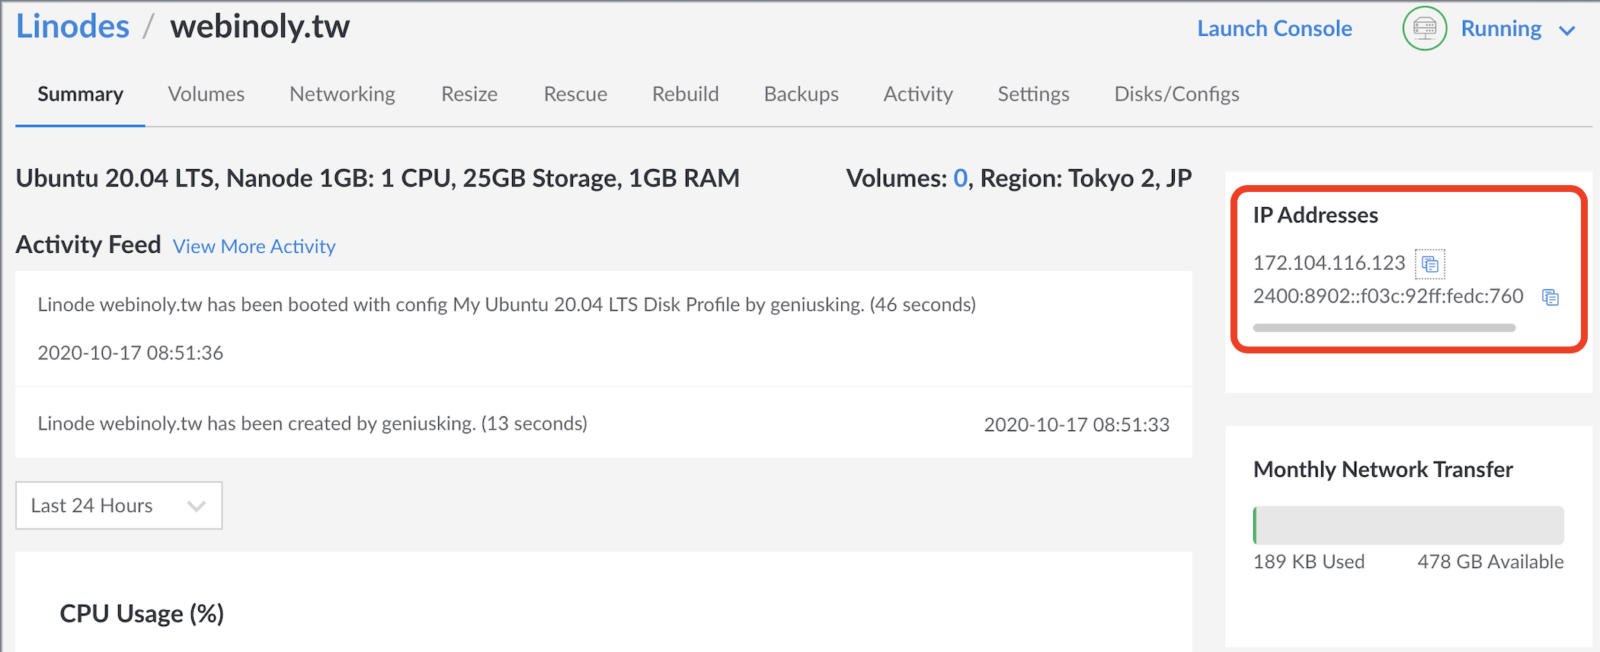The height and width of the screenshot is (652, 1600).
Task: Click the IP Addresses horizontal scrollbar
Action: point(1384,328)
